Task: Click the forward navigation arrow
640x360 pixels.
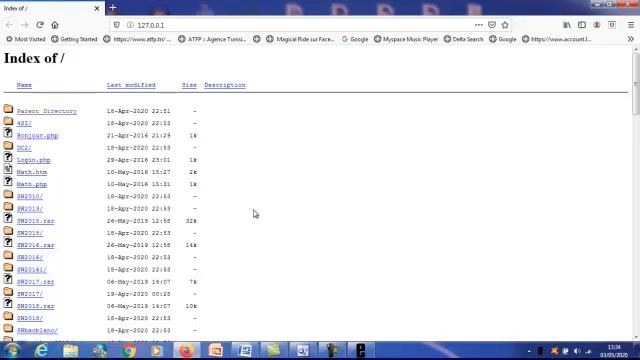Action: pos(24,25)
